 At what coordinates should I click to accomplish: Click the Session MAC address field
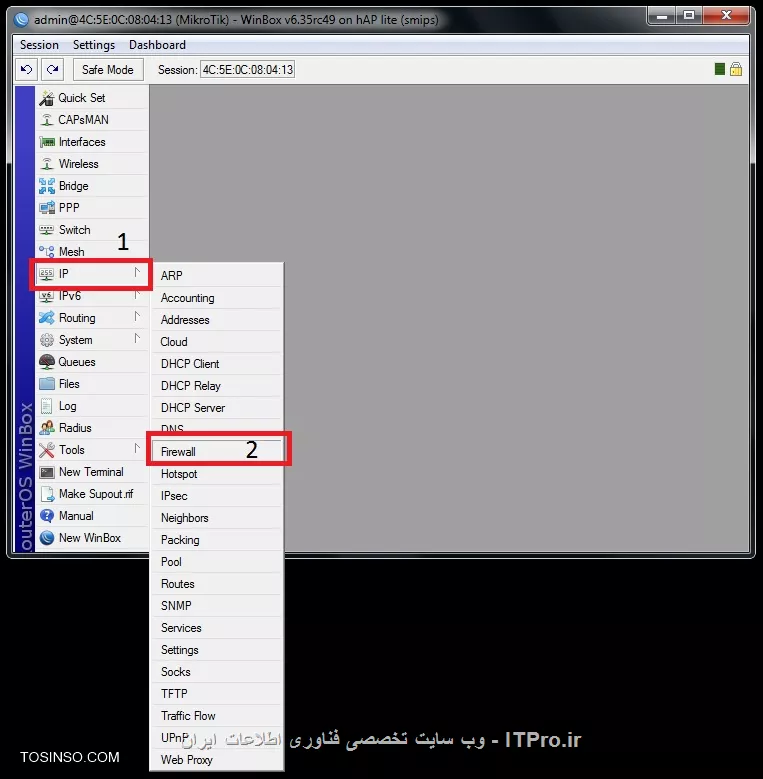click(x=247, y=70)
